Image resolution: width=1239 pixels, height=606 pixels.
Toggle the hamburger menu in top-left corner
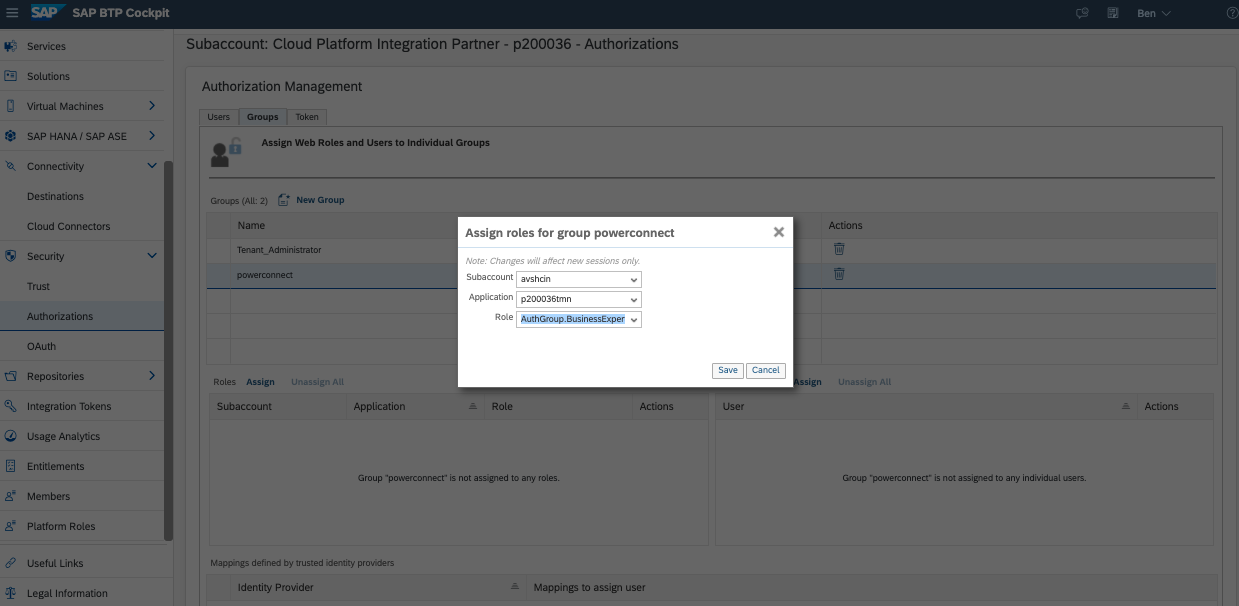13,13
